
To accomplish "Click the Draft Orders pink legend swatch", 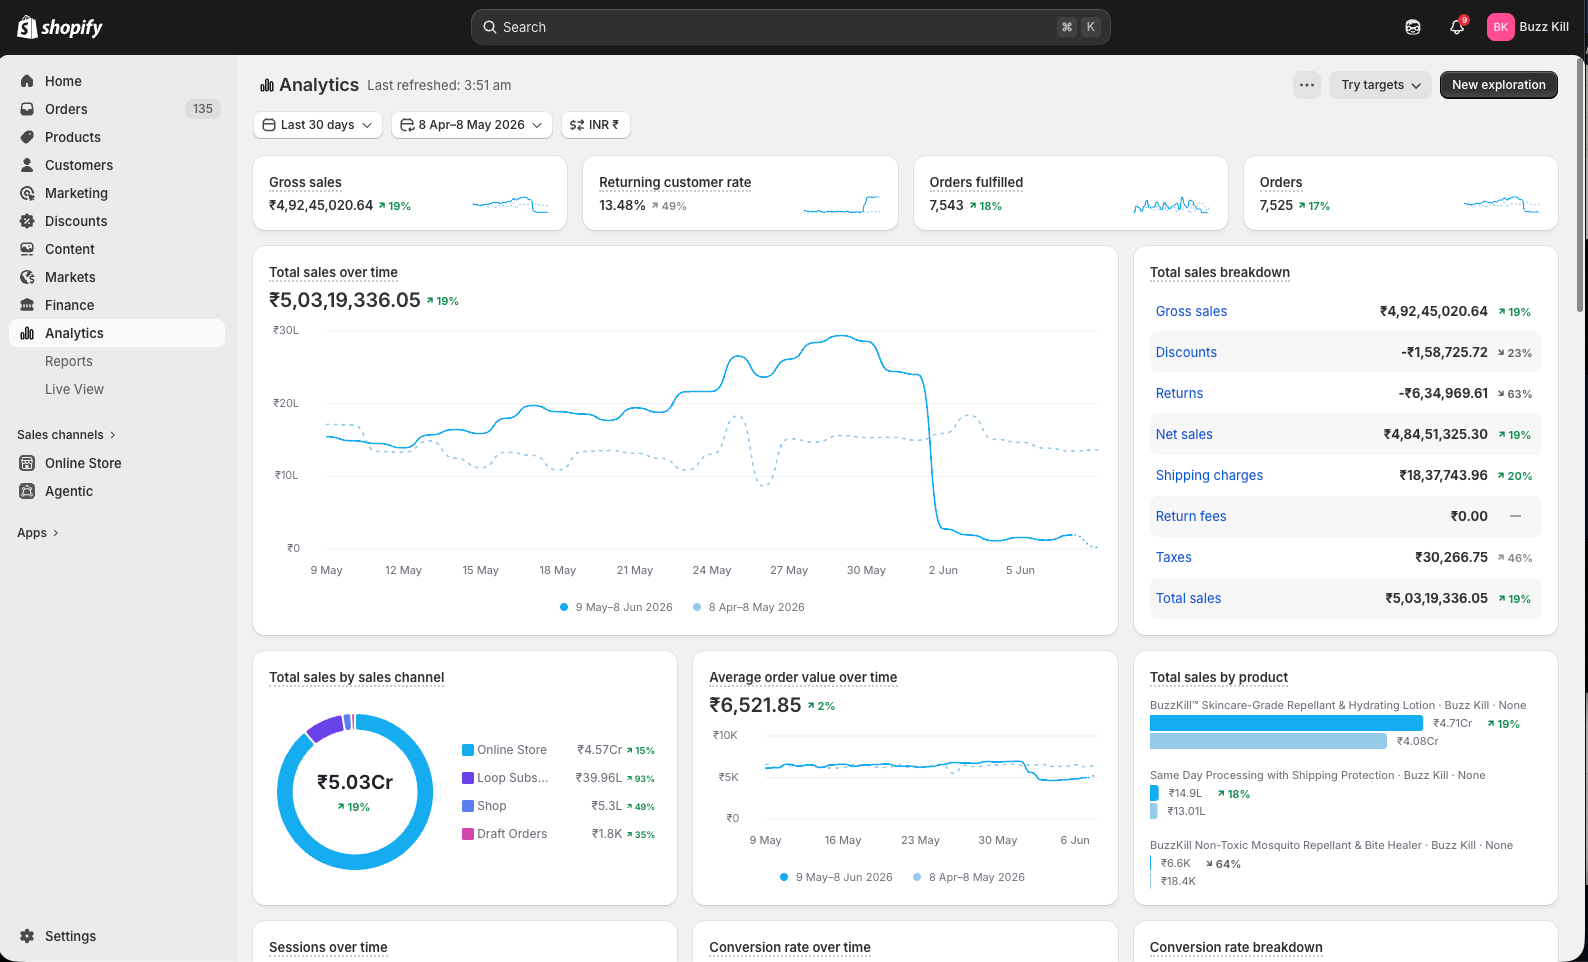I will tap(468, 834).
